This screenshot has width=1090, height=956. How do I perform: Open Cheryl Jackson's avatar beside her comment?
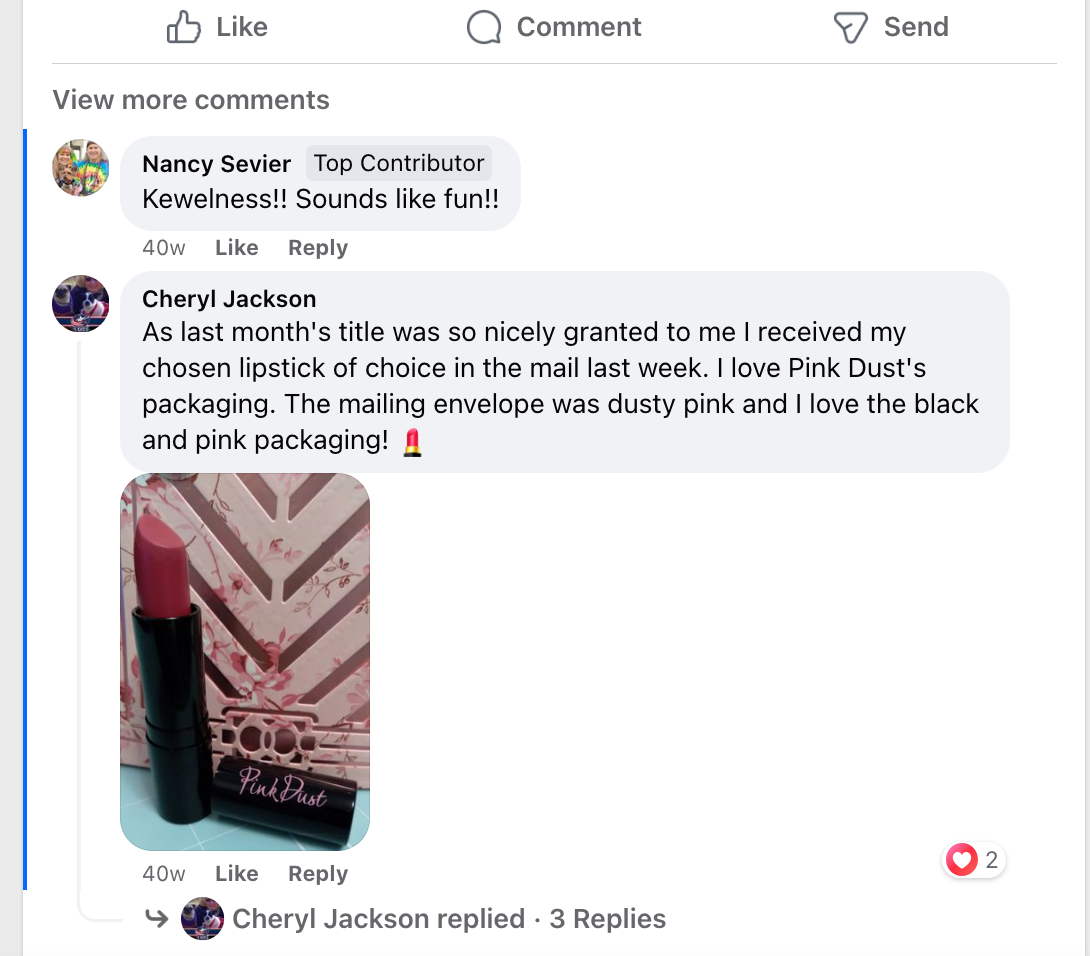pos(81,303)
